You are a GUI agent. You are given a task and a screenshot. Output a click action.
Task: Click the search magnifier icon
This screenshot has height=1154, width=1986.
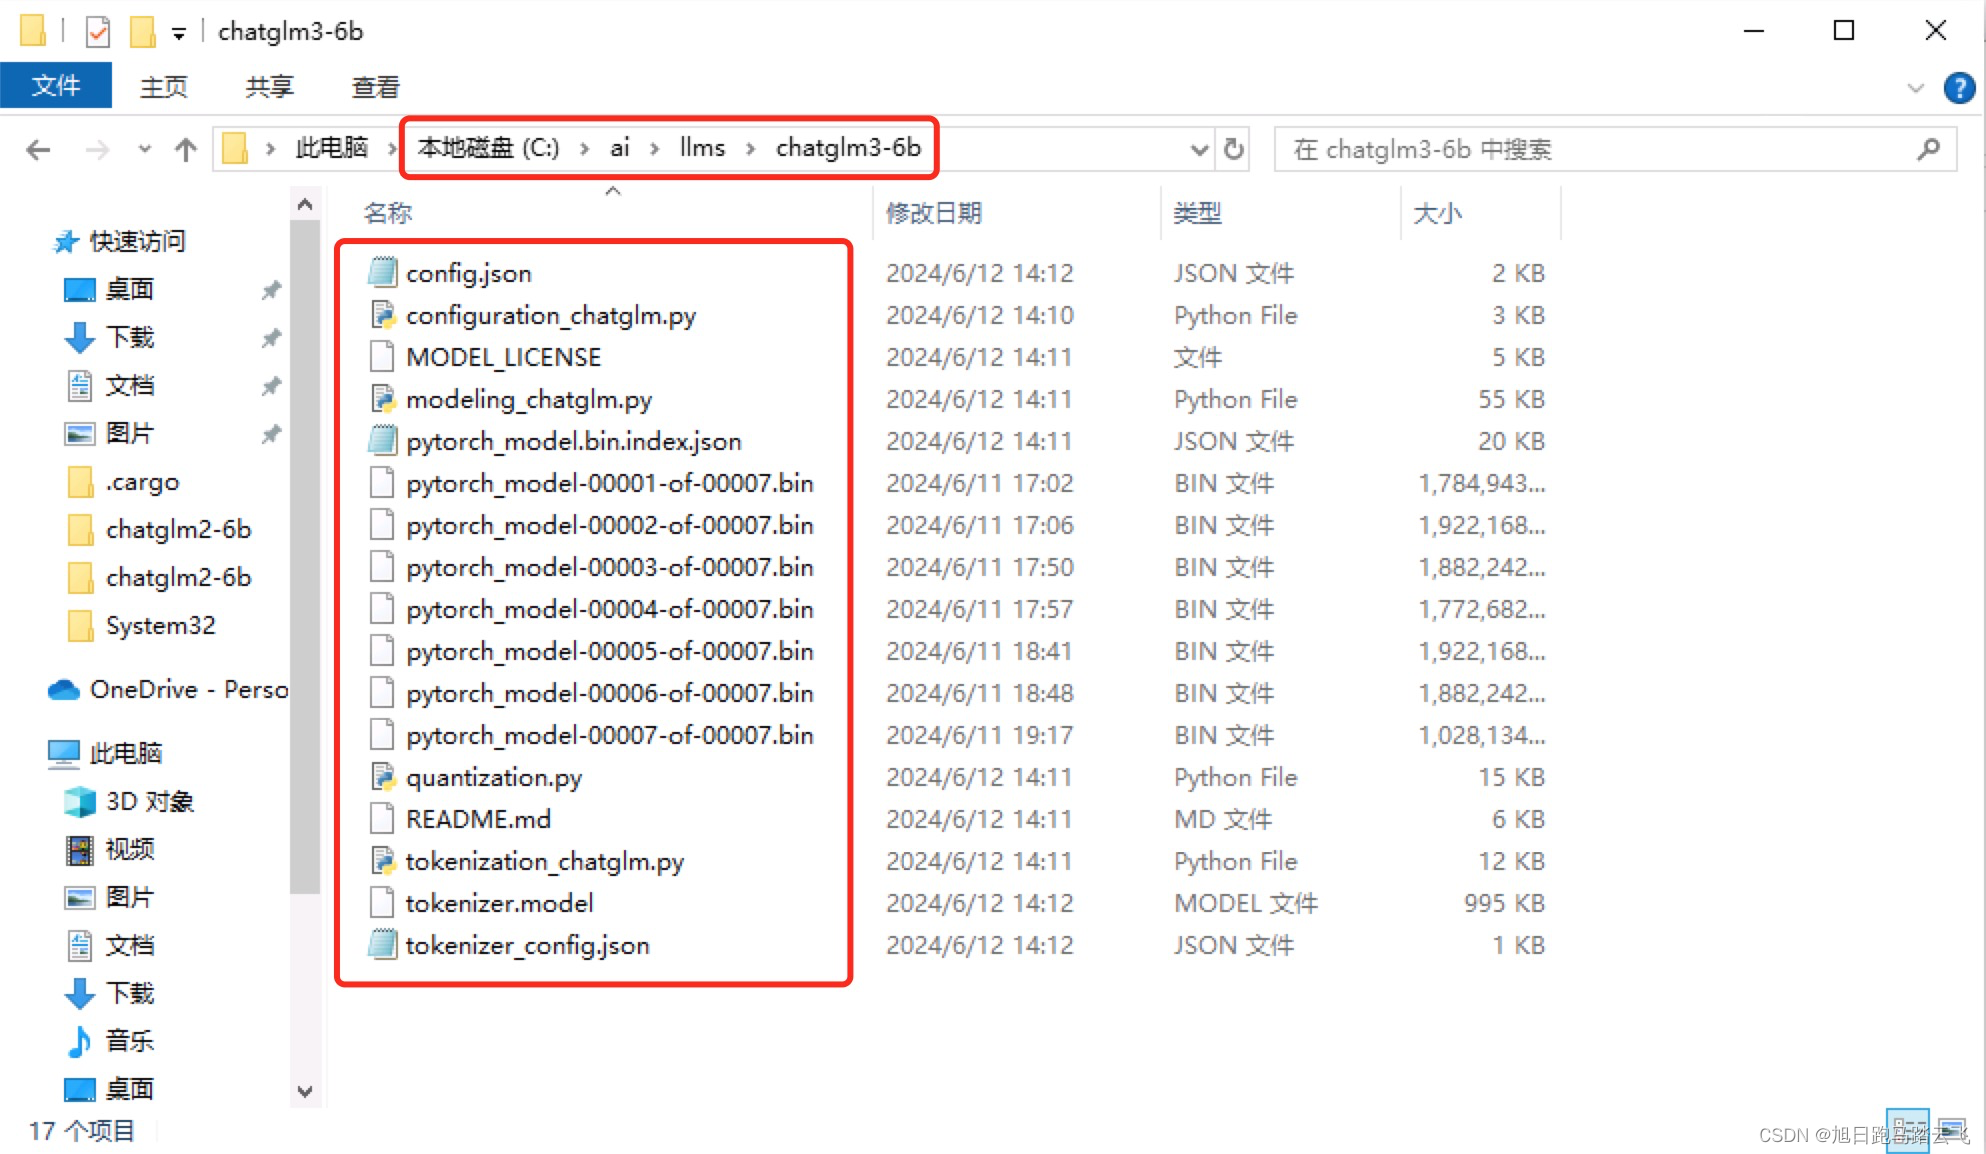[1929, 150]
